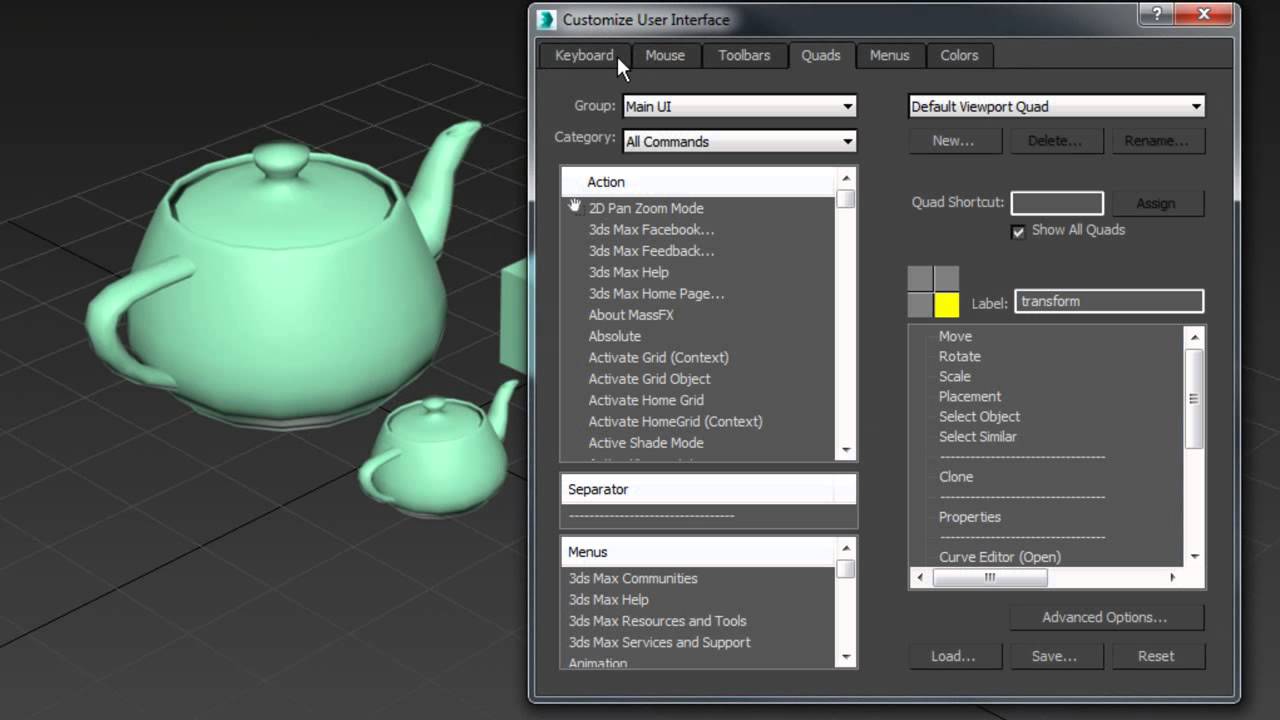Select 3ds Max Feedback... action

coord(651,251)
